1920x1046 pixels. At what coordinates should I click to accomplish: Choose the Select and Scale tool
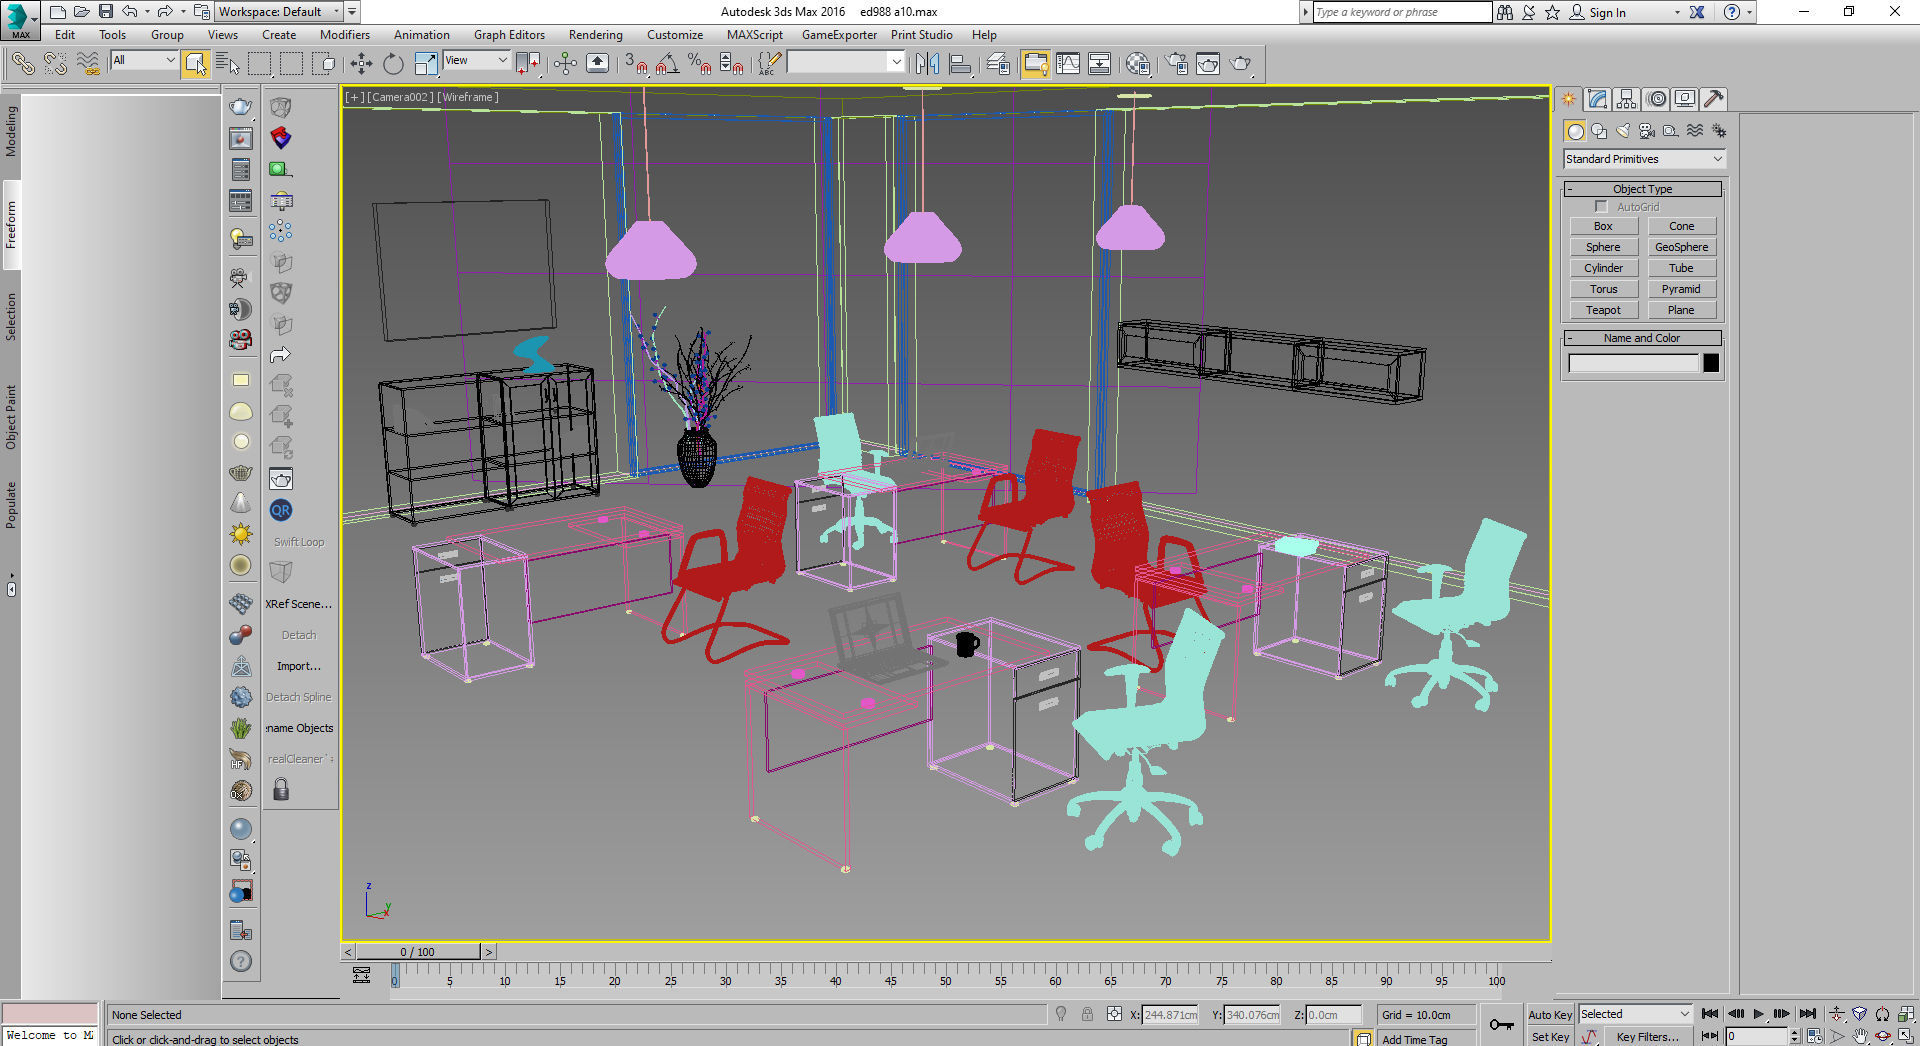pos(425,64)
